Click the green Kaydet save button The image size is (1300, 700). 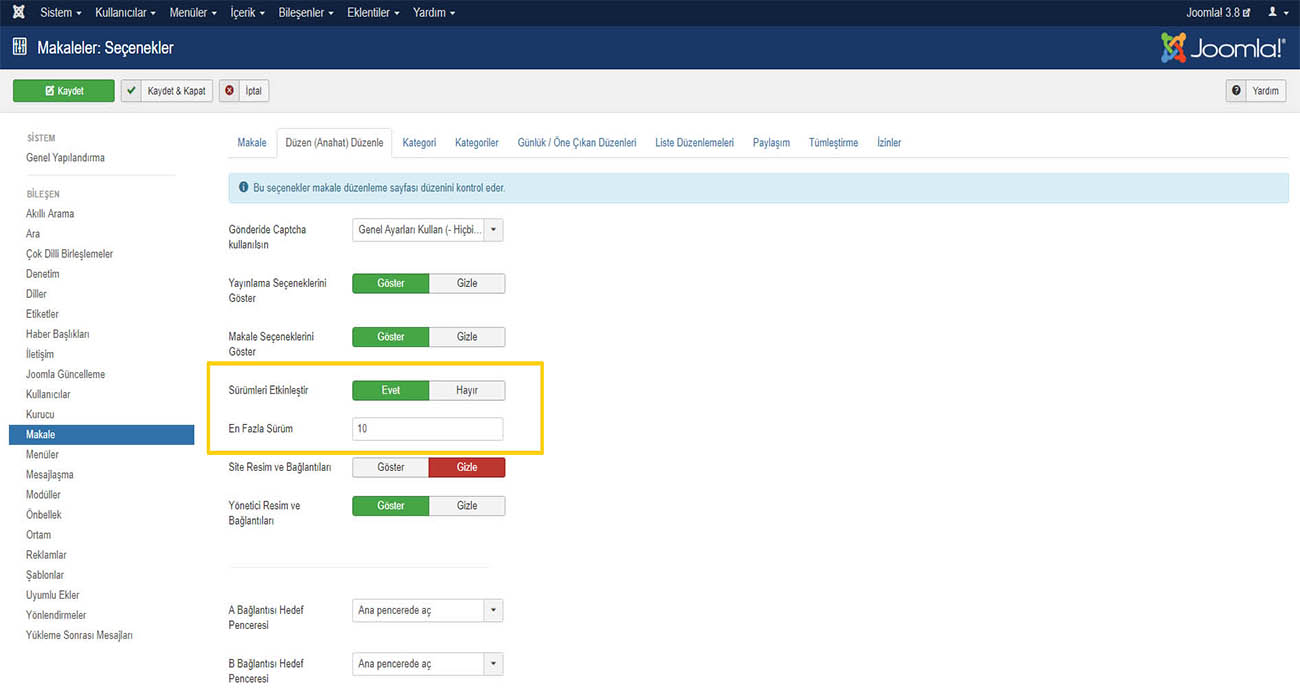click(64, 91)
